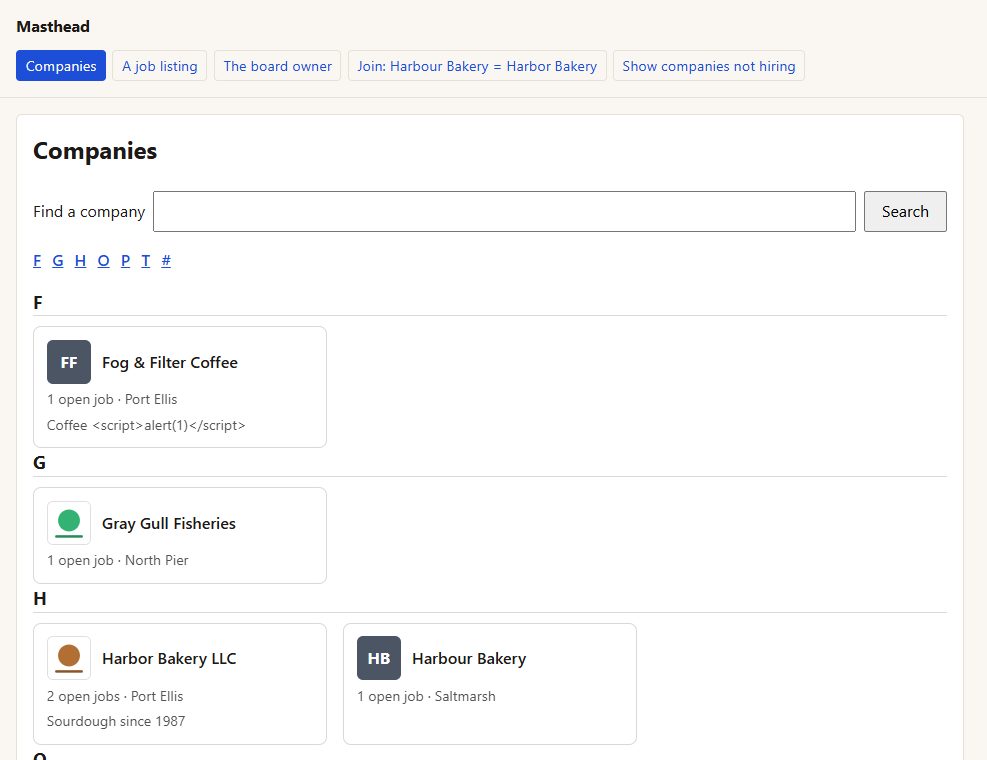Jump to letter G link
This screenshot has height=760, width=987.
point(58,261)
